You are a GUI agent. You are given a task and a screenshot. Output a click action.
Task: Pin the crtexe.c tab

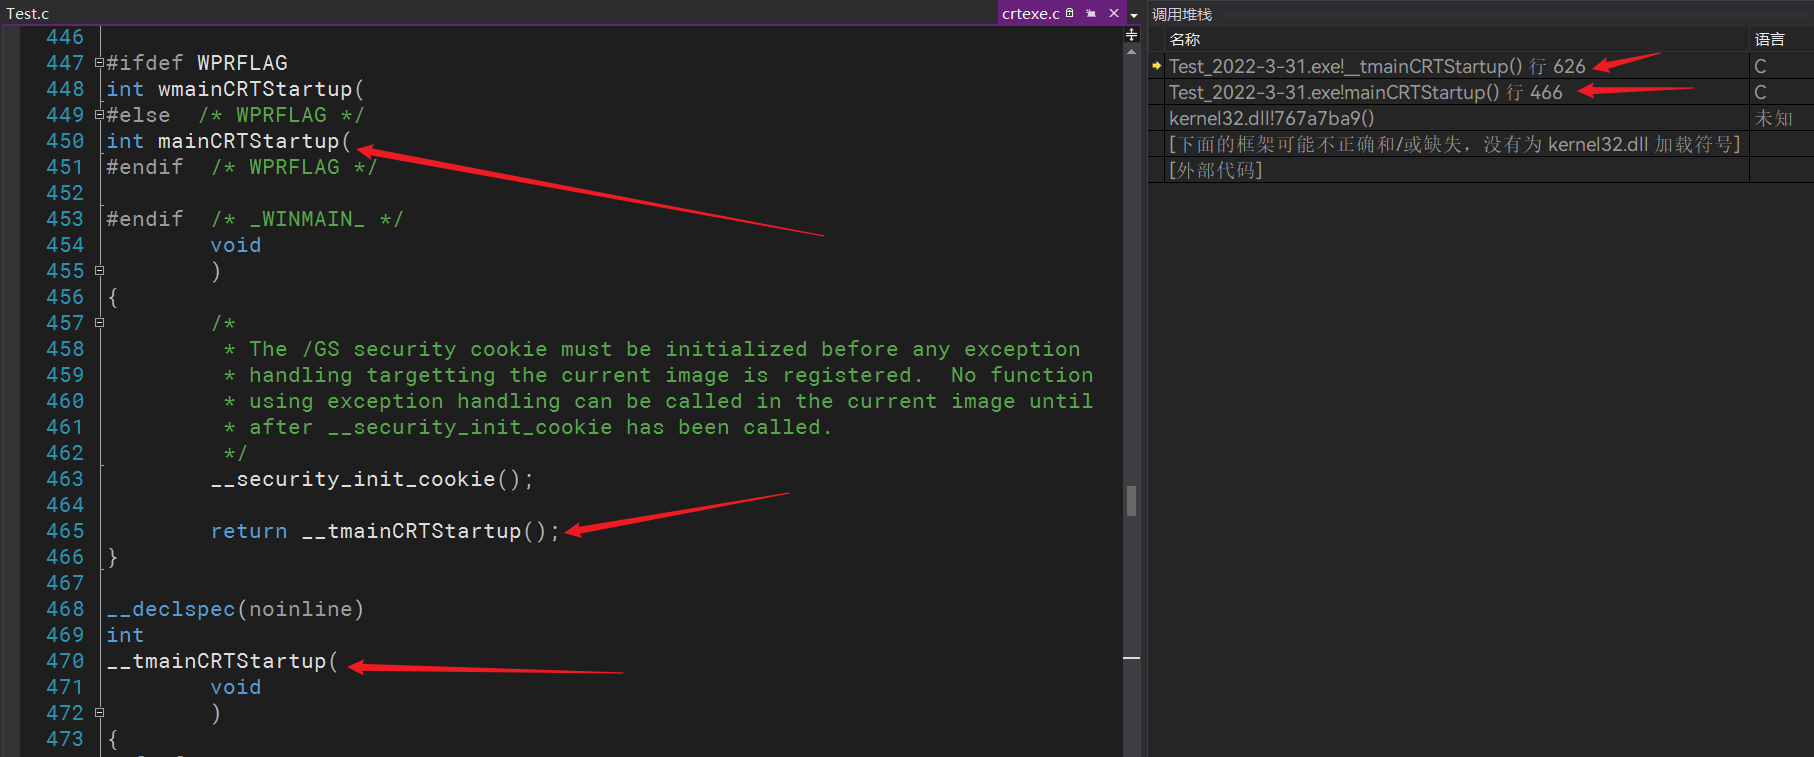coord(1091,13)
